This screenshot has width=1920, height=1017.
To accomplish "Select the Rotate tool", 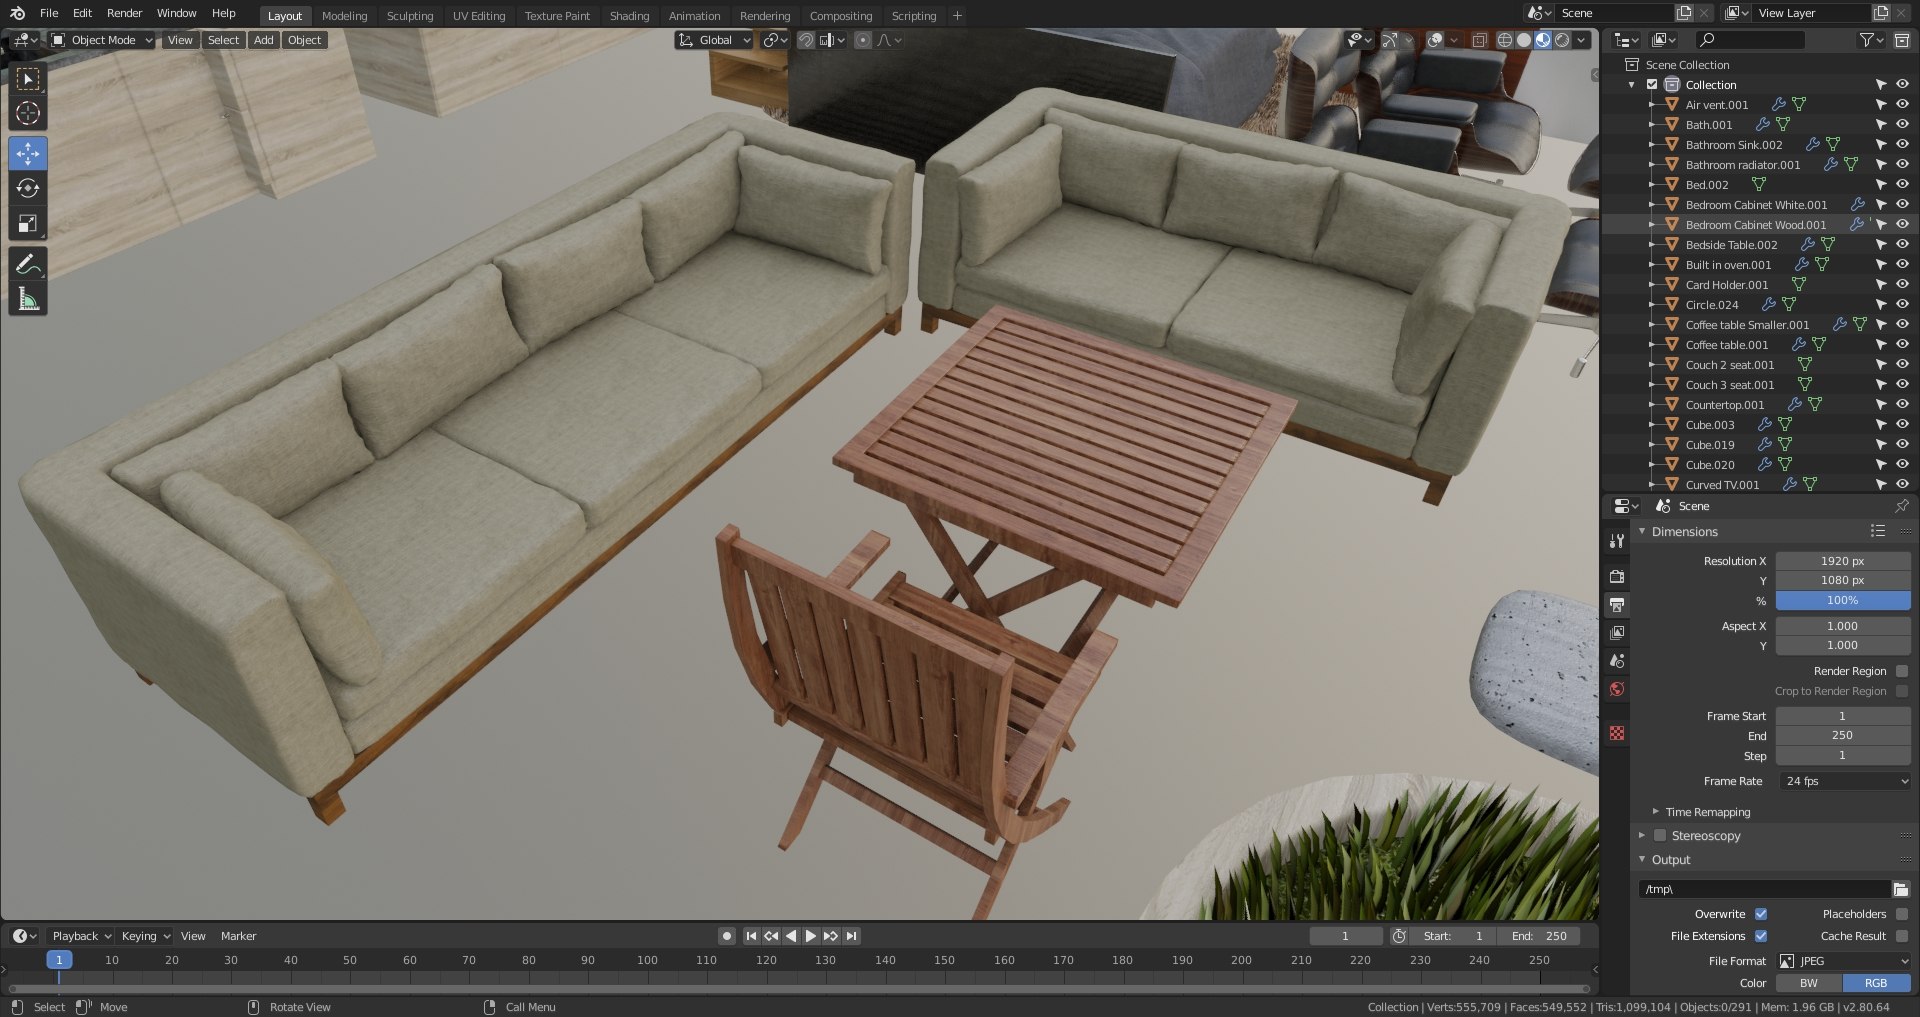I will pos(28,188).
